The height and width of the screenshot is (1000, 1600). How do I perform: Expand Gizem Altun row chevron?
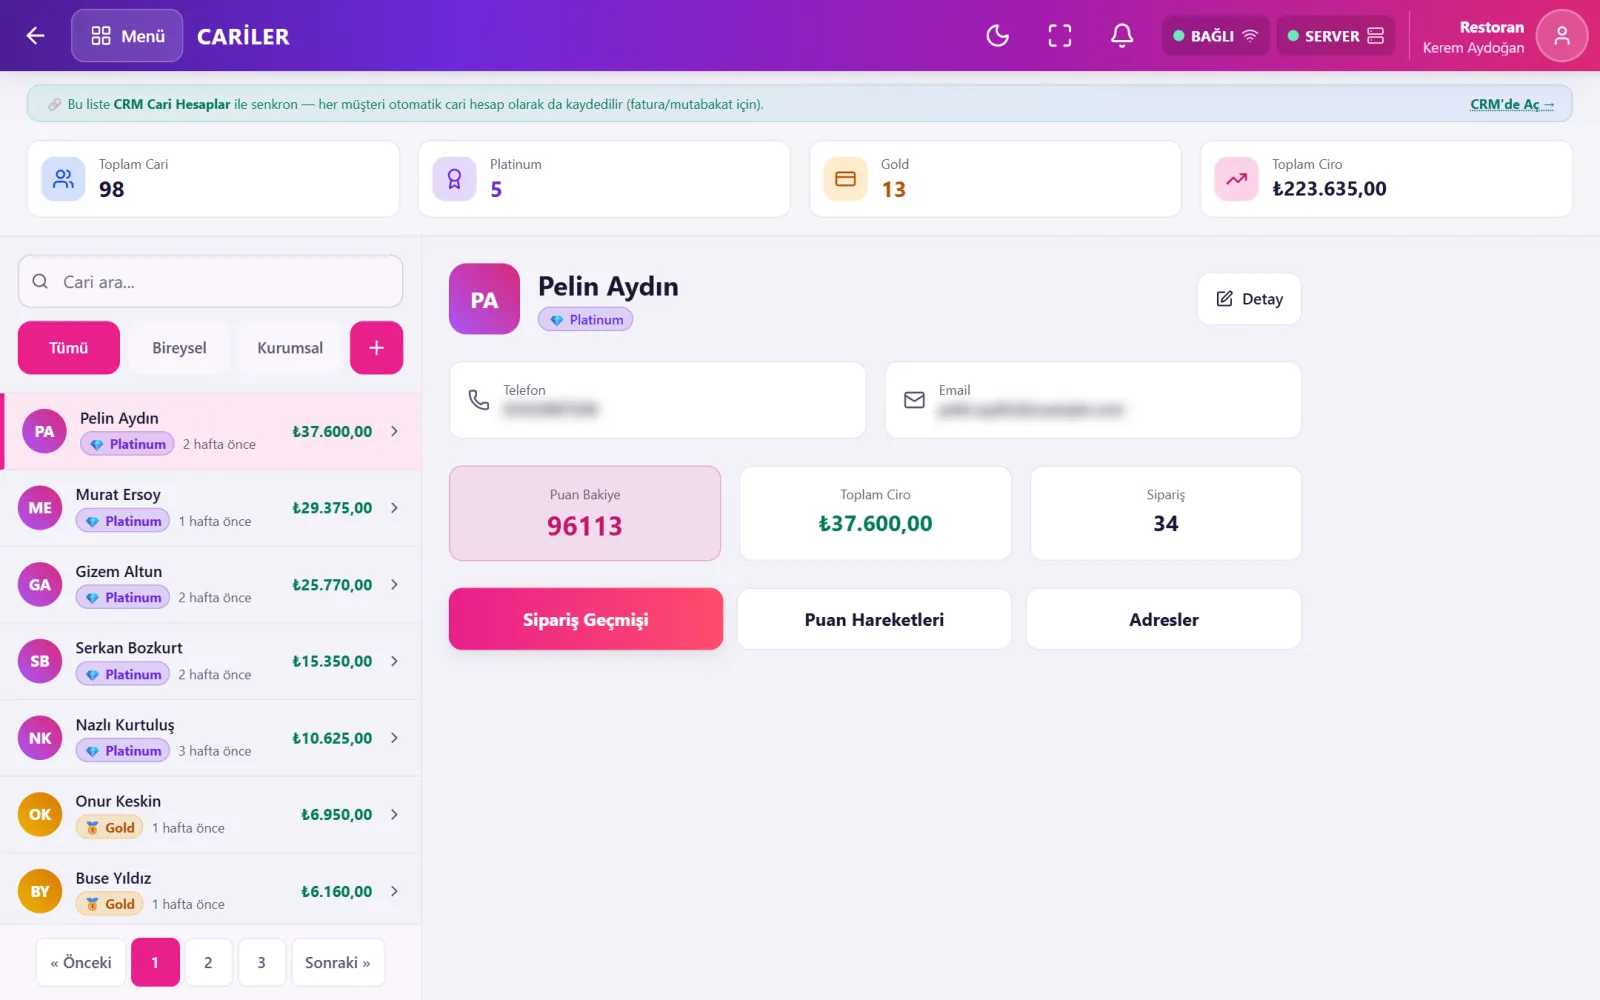pos(394,584)
